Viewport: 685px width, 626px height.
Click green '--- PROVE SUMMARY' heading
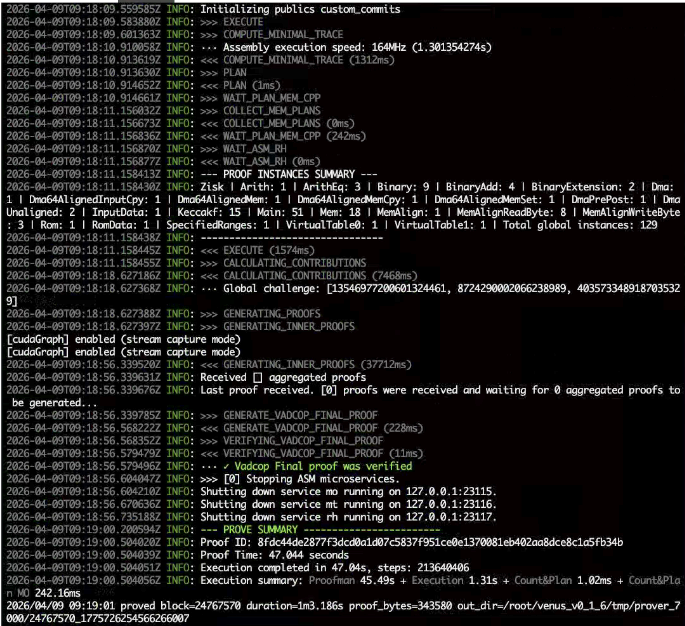click(249, 529)
